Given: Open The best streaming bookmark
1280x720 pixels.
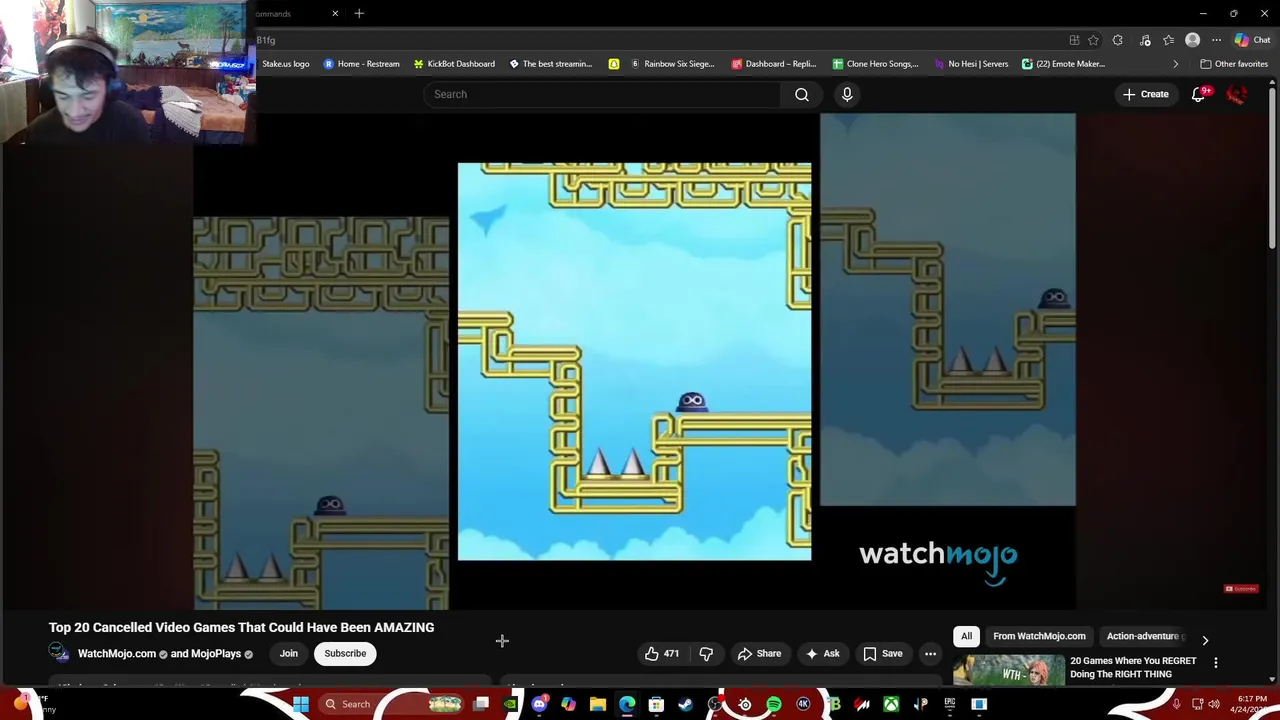Looking at the screenshot, I should coord(551,64).
